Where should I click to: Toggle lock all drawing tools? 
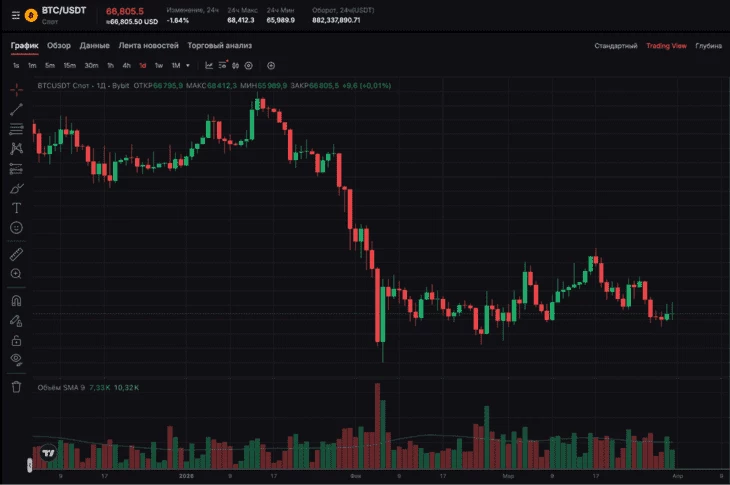tap(16, 340)
